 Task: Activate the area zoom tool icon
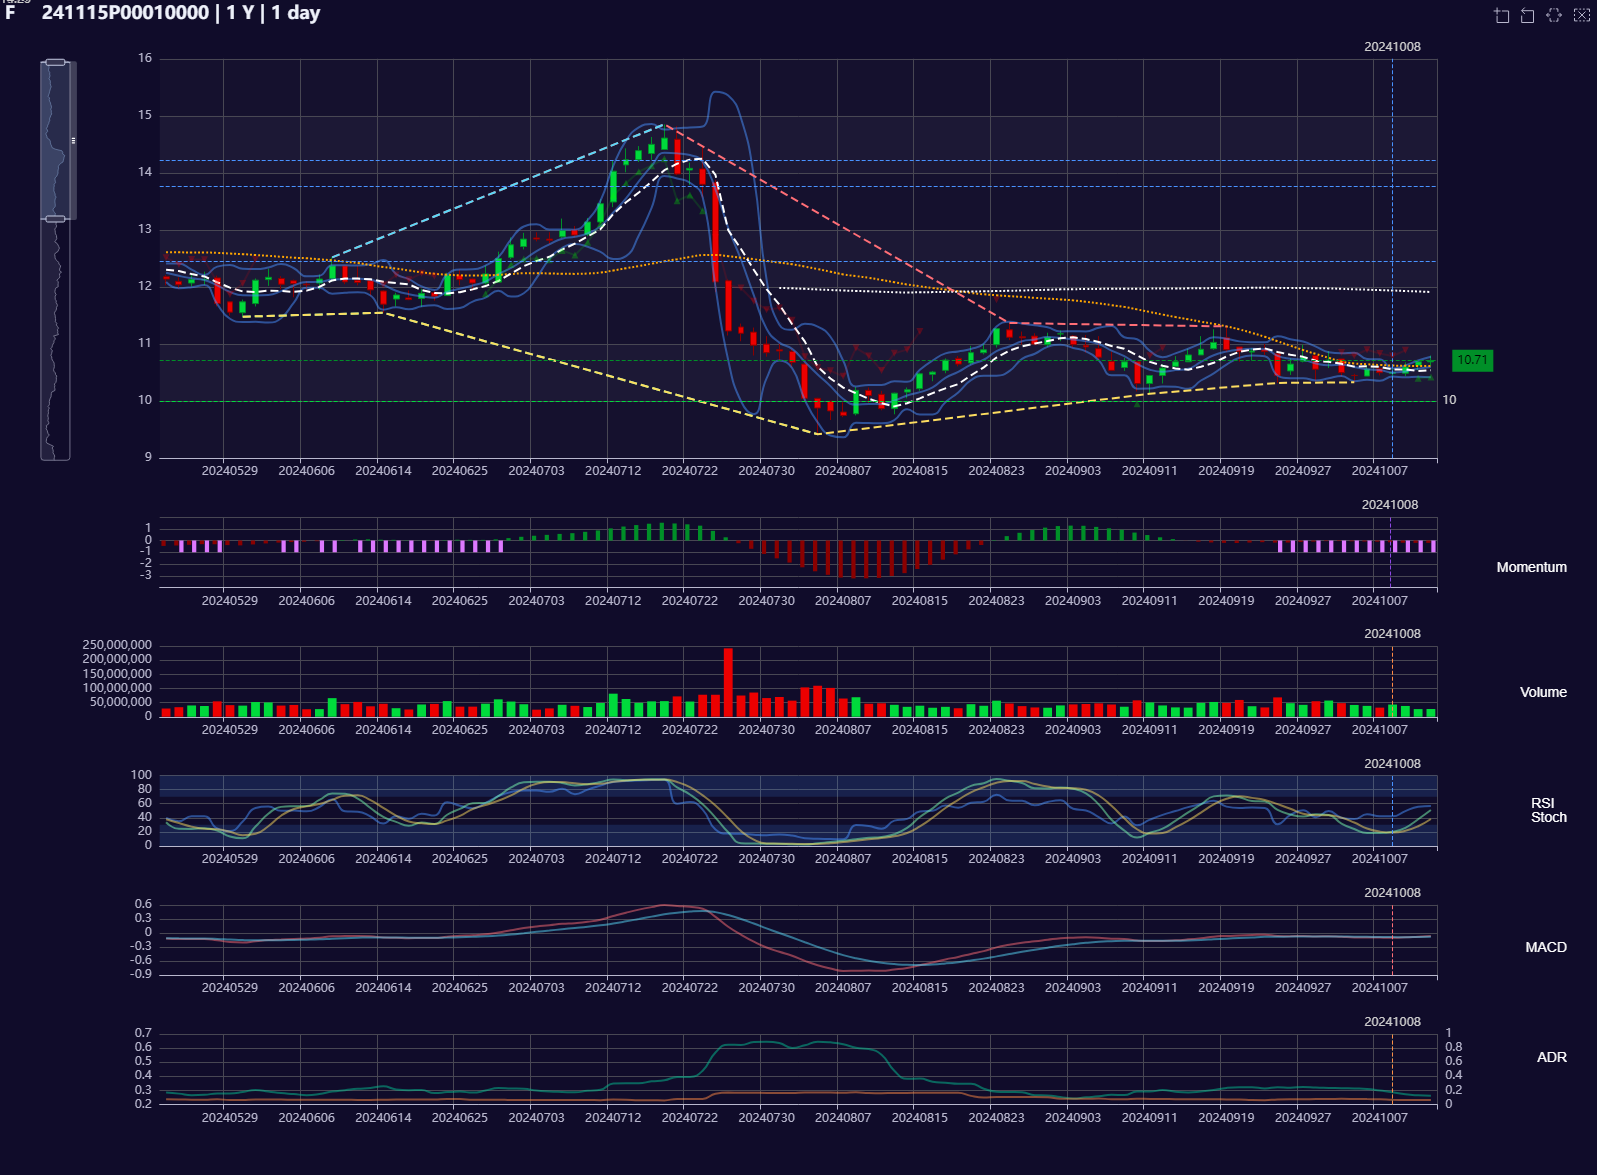click(x=1501, y=15)
